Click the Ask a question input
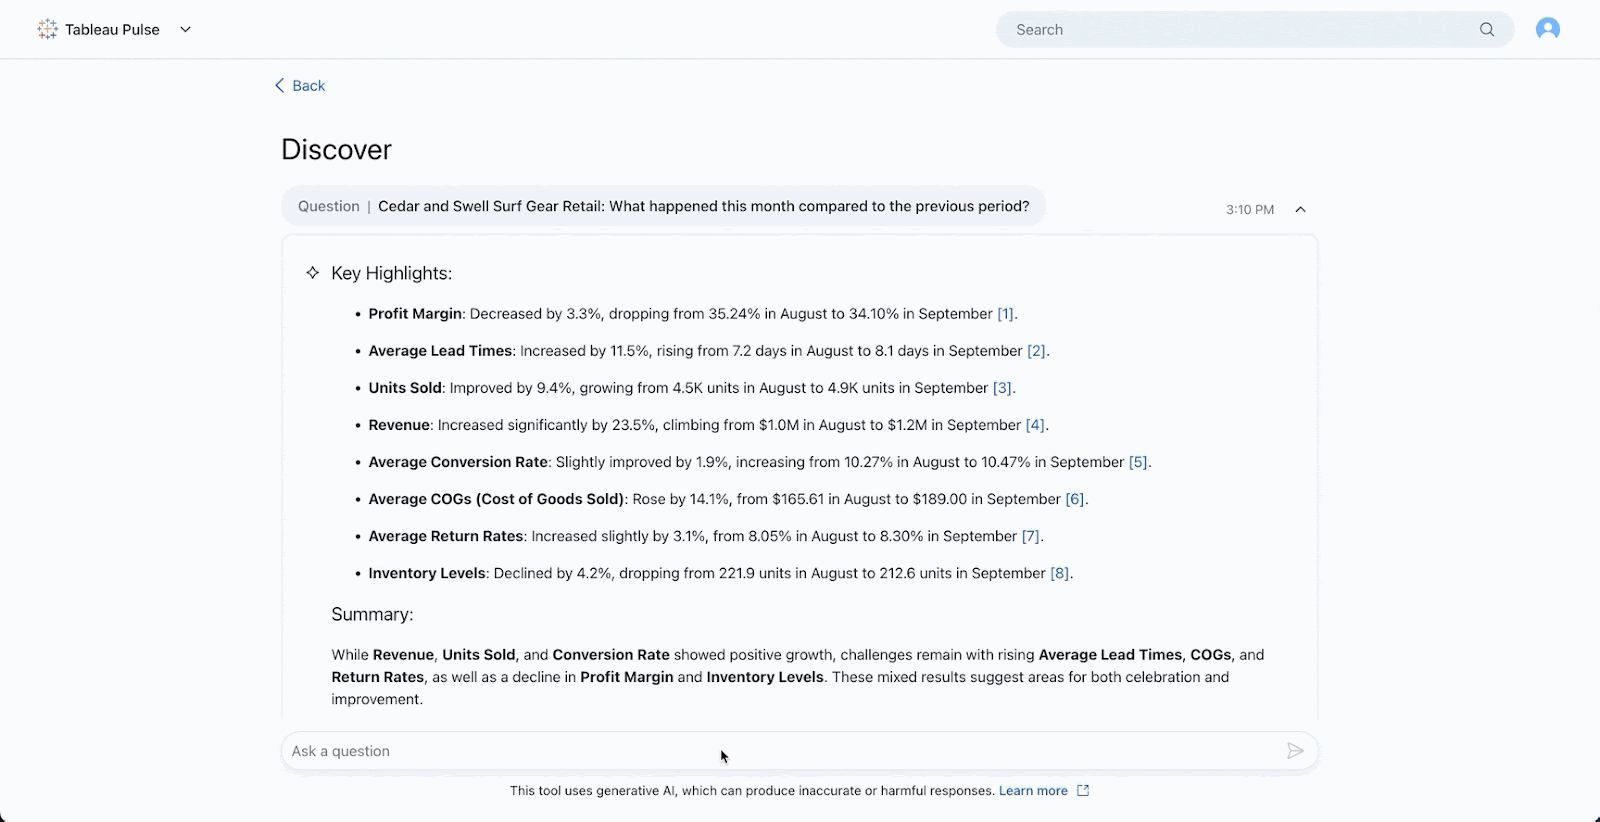Screen dimensions: 1600x822 coord(780,751)
